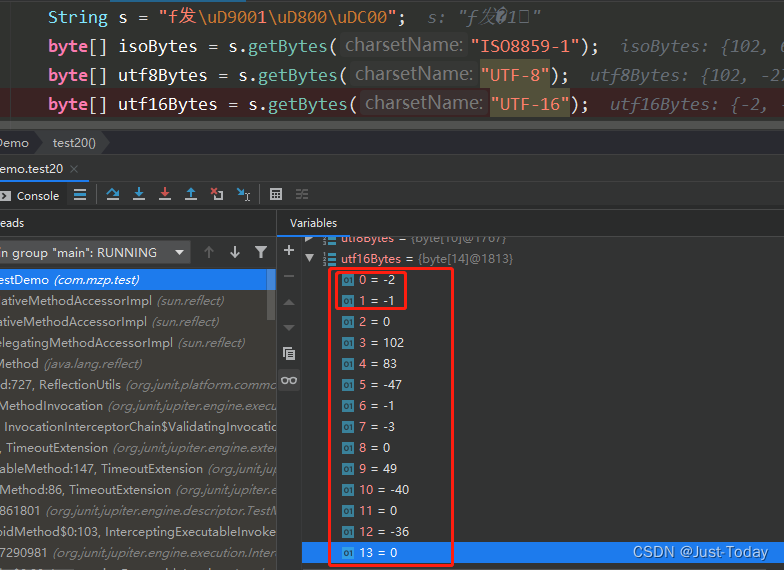Click the plus icon to add a watch

click(x=289, y=250)
